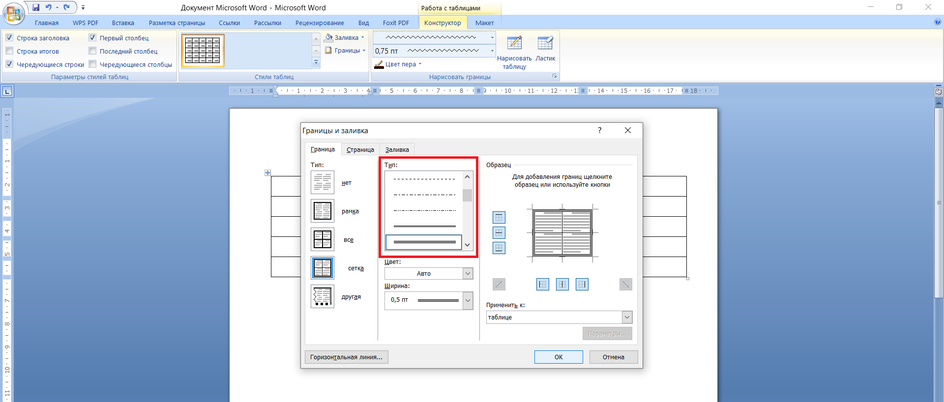Select 'нет' border setting icon

(x=323, y=182)
